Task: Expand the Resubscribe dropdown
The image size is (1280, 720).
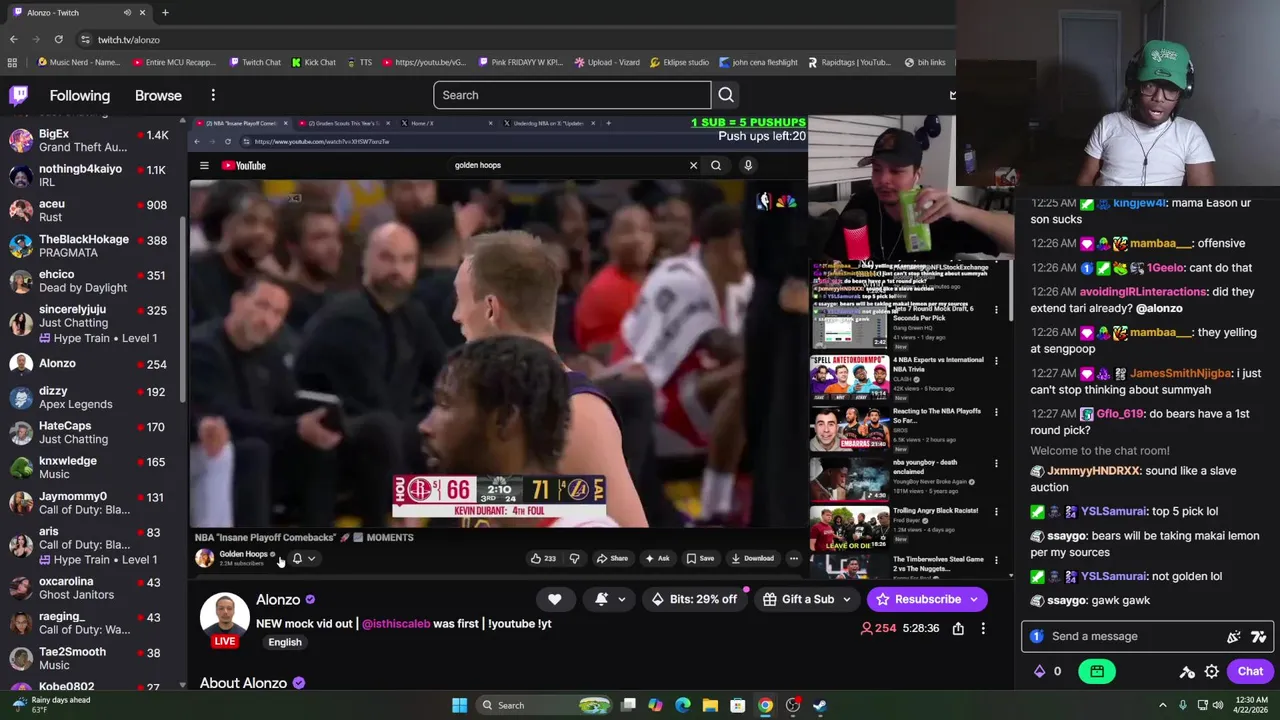Action: [973, 599]
